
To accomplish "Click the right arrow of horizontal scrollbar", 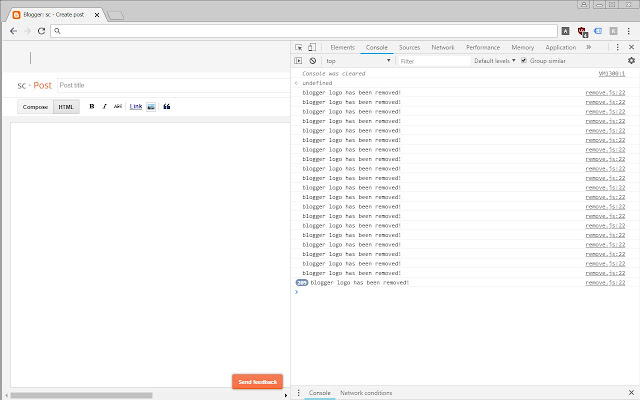I will point(285,395).
